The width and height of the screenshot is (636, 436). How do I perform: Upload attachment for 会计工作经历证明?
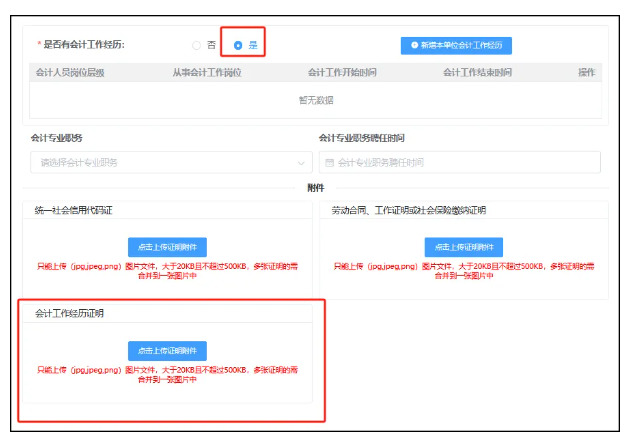point(167,350)
